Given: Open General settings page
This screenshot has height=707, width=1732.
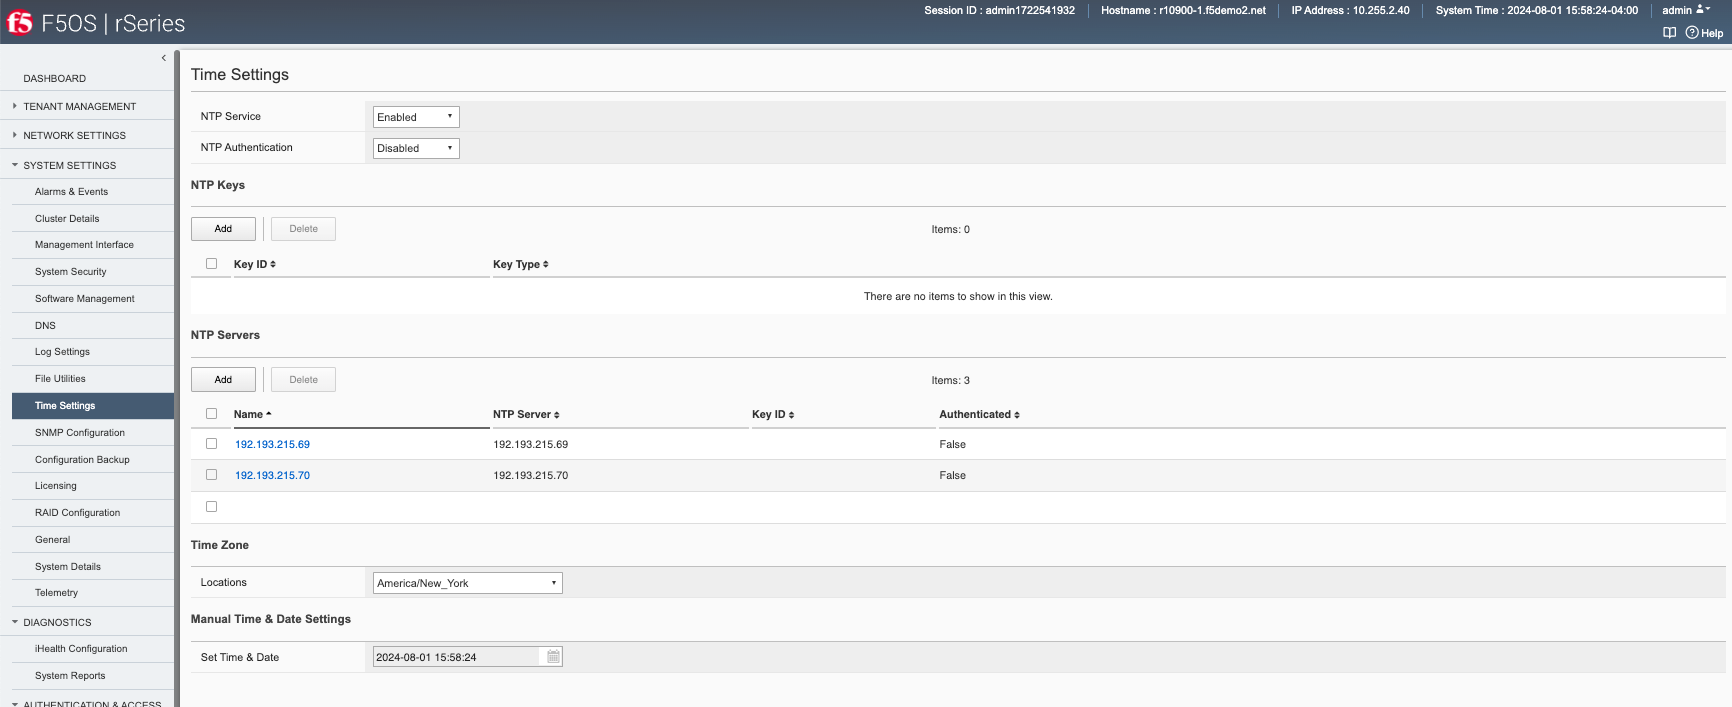Looking at the screenshot, I should (52, 540).
